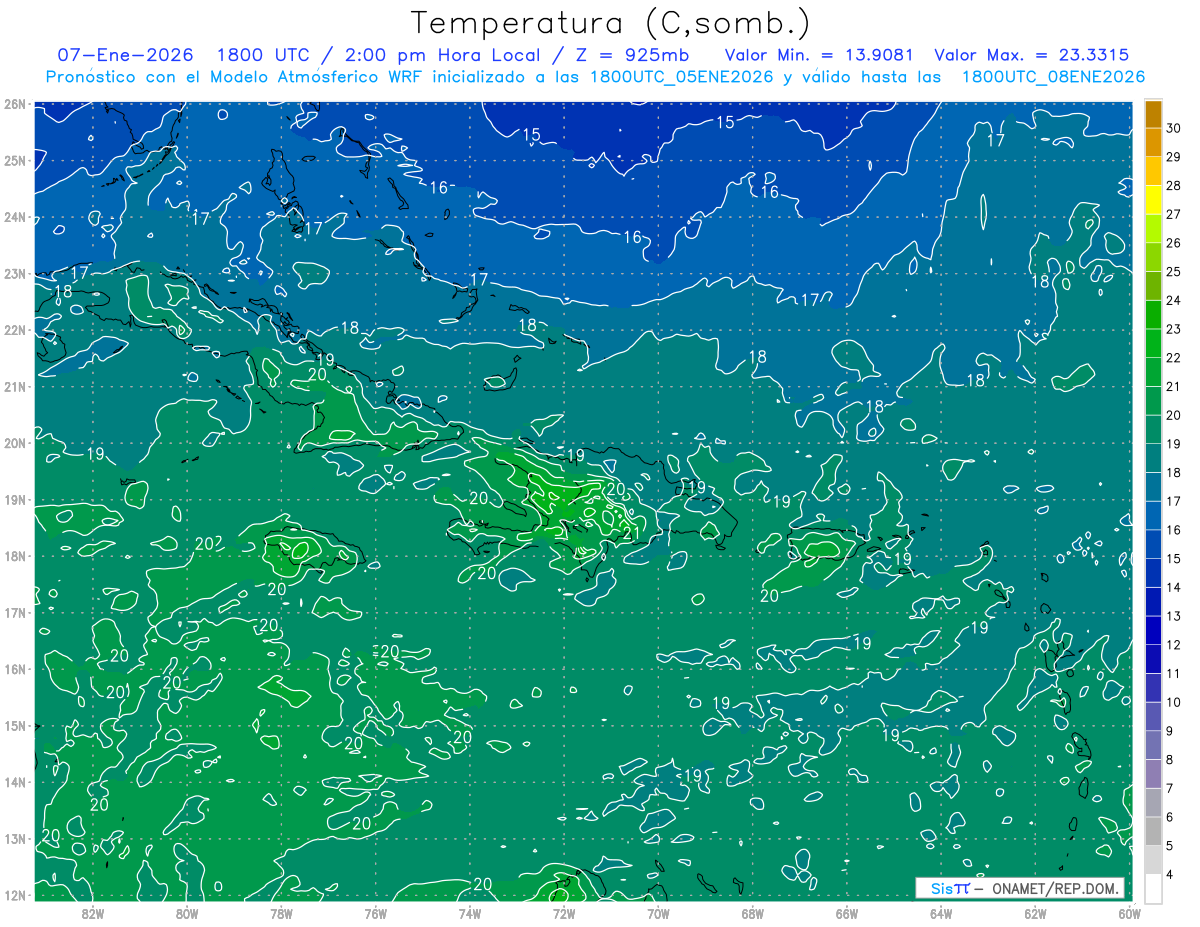This screenshot has width=1200, height=927.
Task: Pick the white colorbar segment below 4
Action: pyautogui.click(x=1153, y=889)
